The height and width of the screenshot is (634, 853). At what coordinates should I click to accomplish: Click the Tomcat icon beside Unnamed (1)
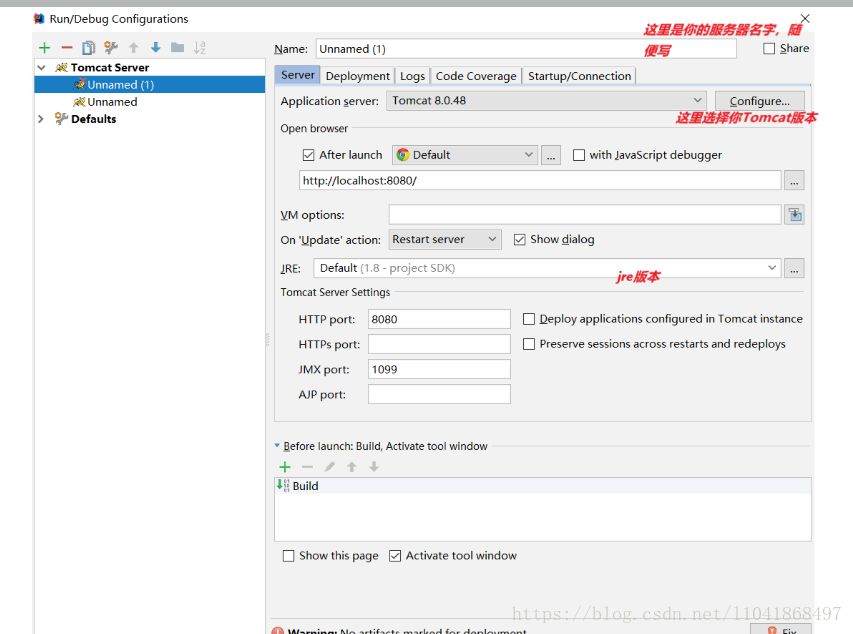tap(80, 84)
